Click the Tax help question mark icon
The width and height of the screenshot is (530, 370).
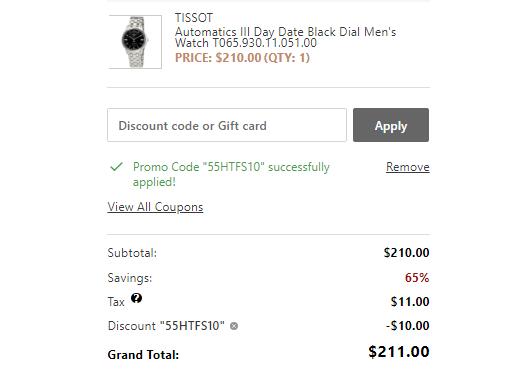pyautogui.click(x=137, y=298)
